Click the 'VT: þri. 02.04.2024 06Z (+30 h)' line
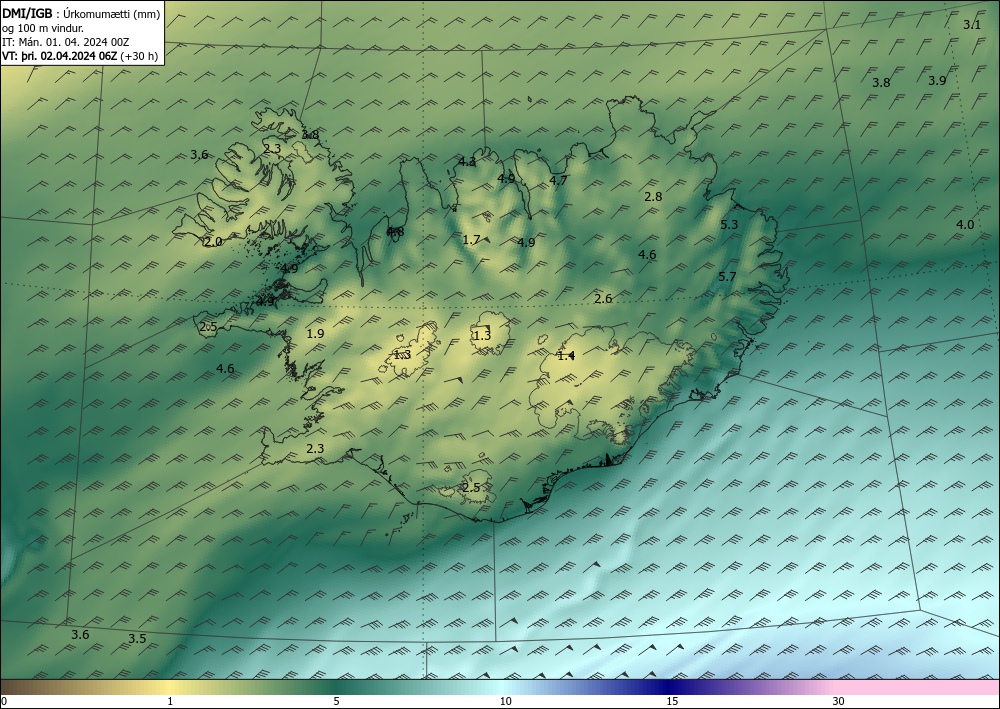 click(x=80, y=56)
